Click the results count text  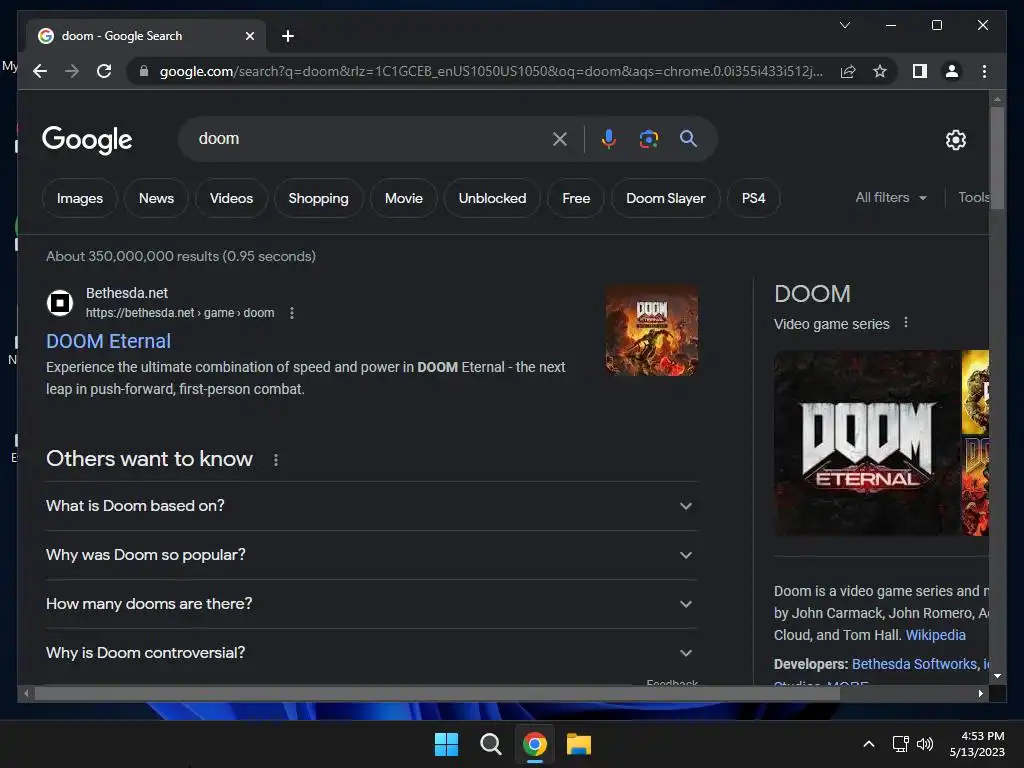(x=181, y=256)
